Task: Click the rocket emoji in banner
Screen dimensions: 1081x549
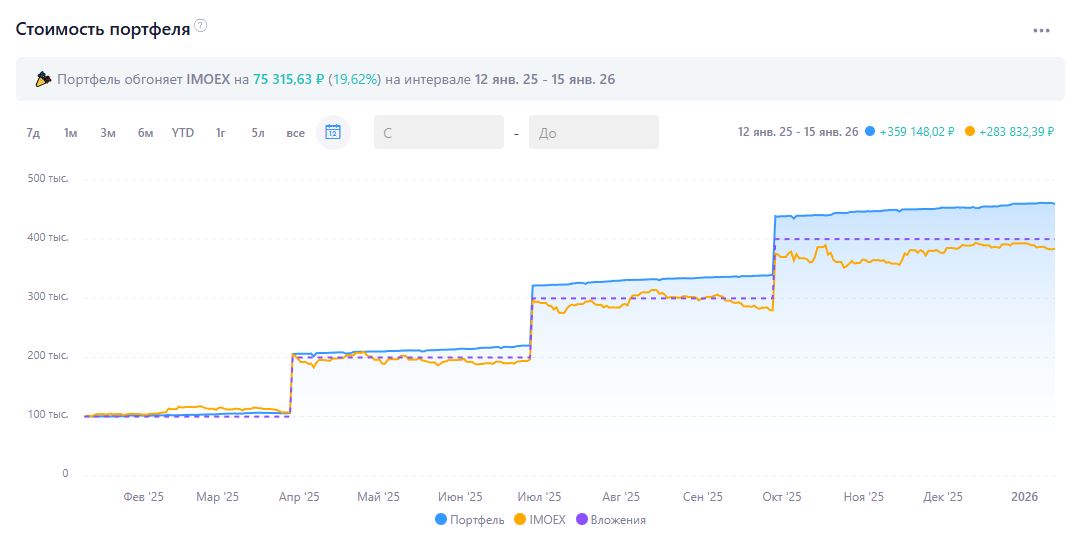Action: point(43,79)
